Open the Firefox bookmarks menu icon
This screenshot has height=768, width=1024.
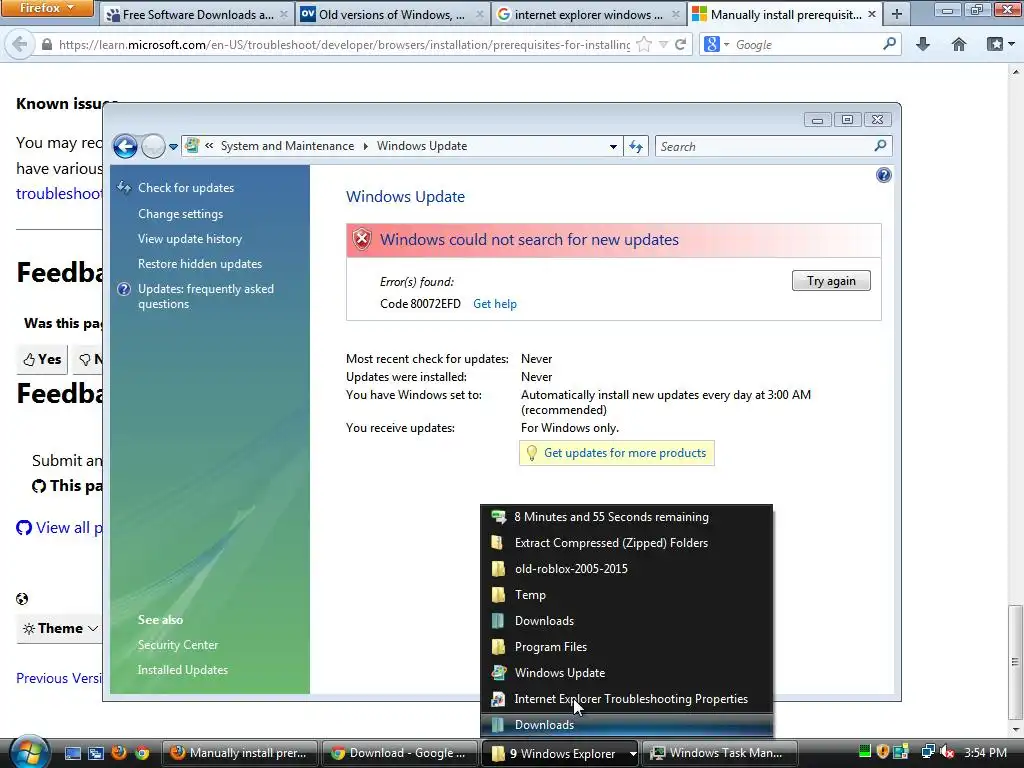1000,44
